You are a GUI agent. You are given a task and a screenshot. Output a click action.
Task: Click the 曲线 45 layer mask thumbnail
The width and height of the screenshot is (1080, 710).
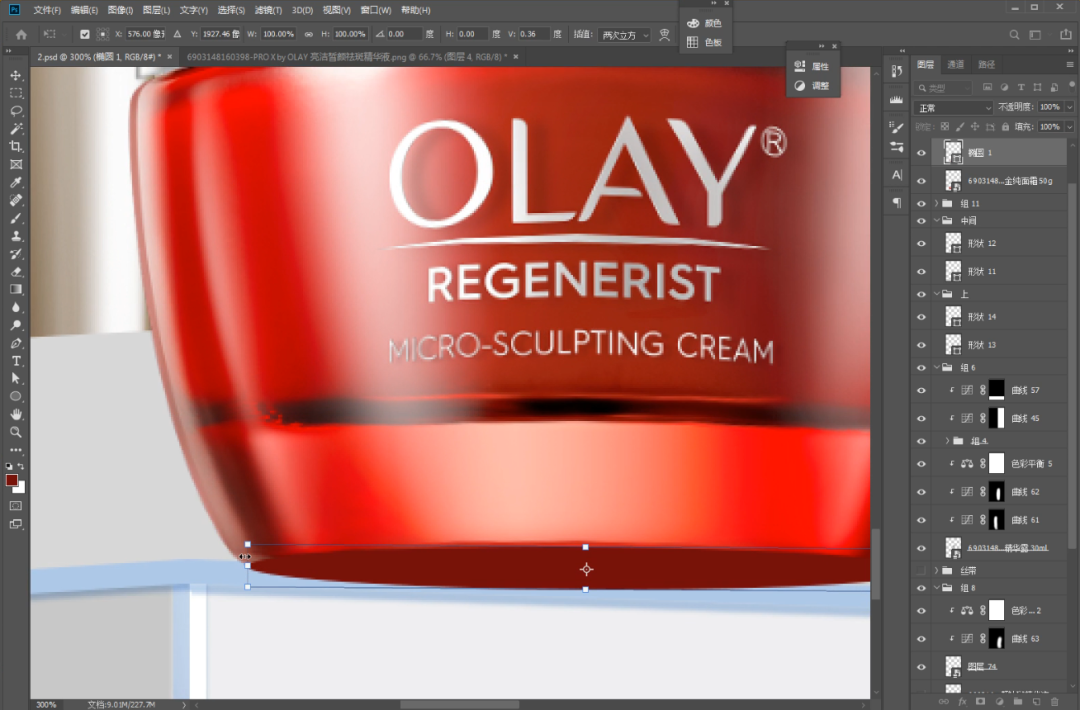pos(996,418)
